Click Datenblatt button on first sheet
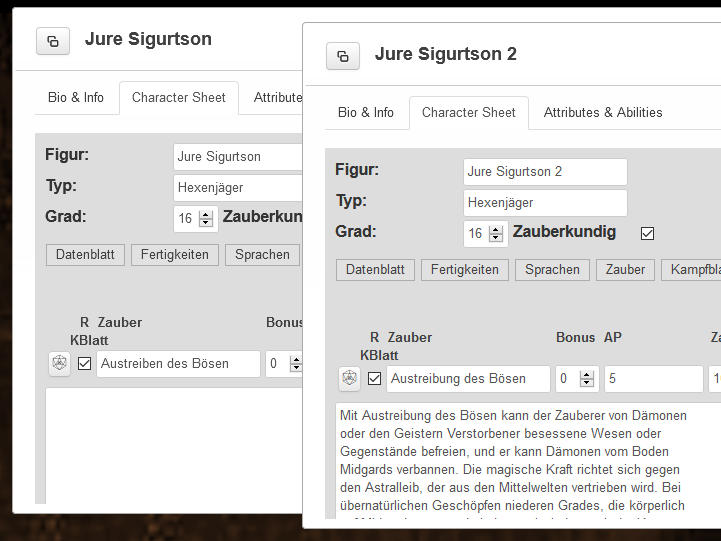 [x=85, y=255]
